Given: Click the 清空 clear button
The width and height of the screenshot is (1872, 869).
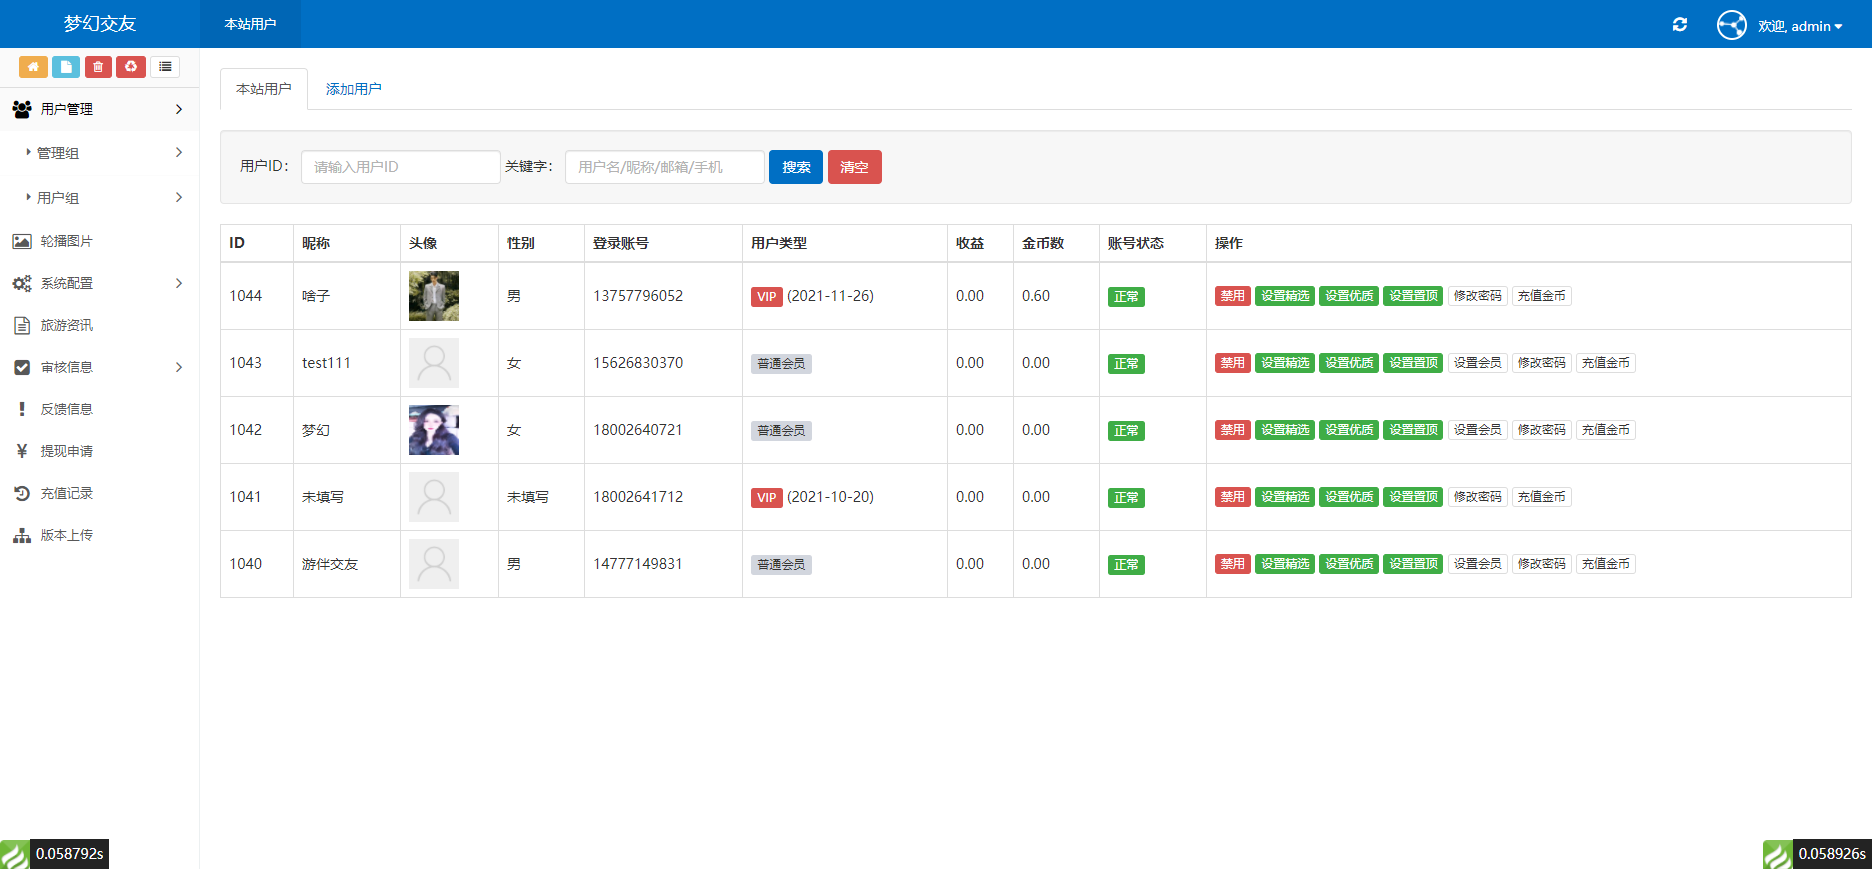Looking at the screenshot, I should pos(854,167).
